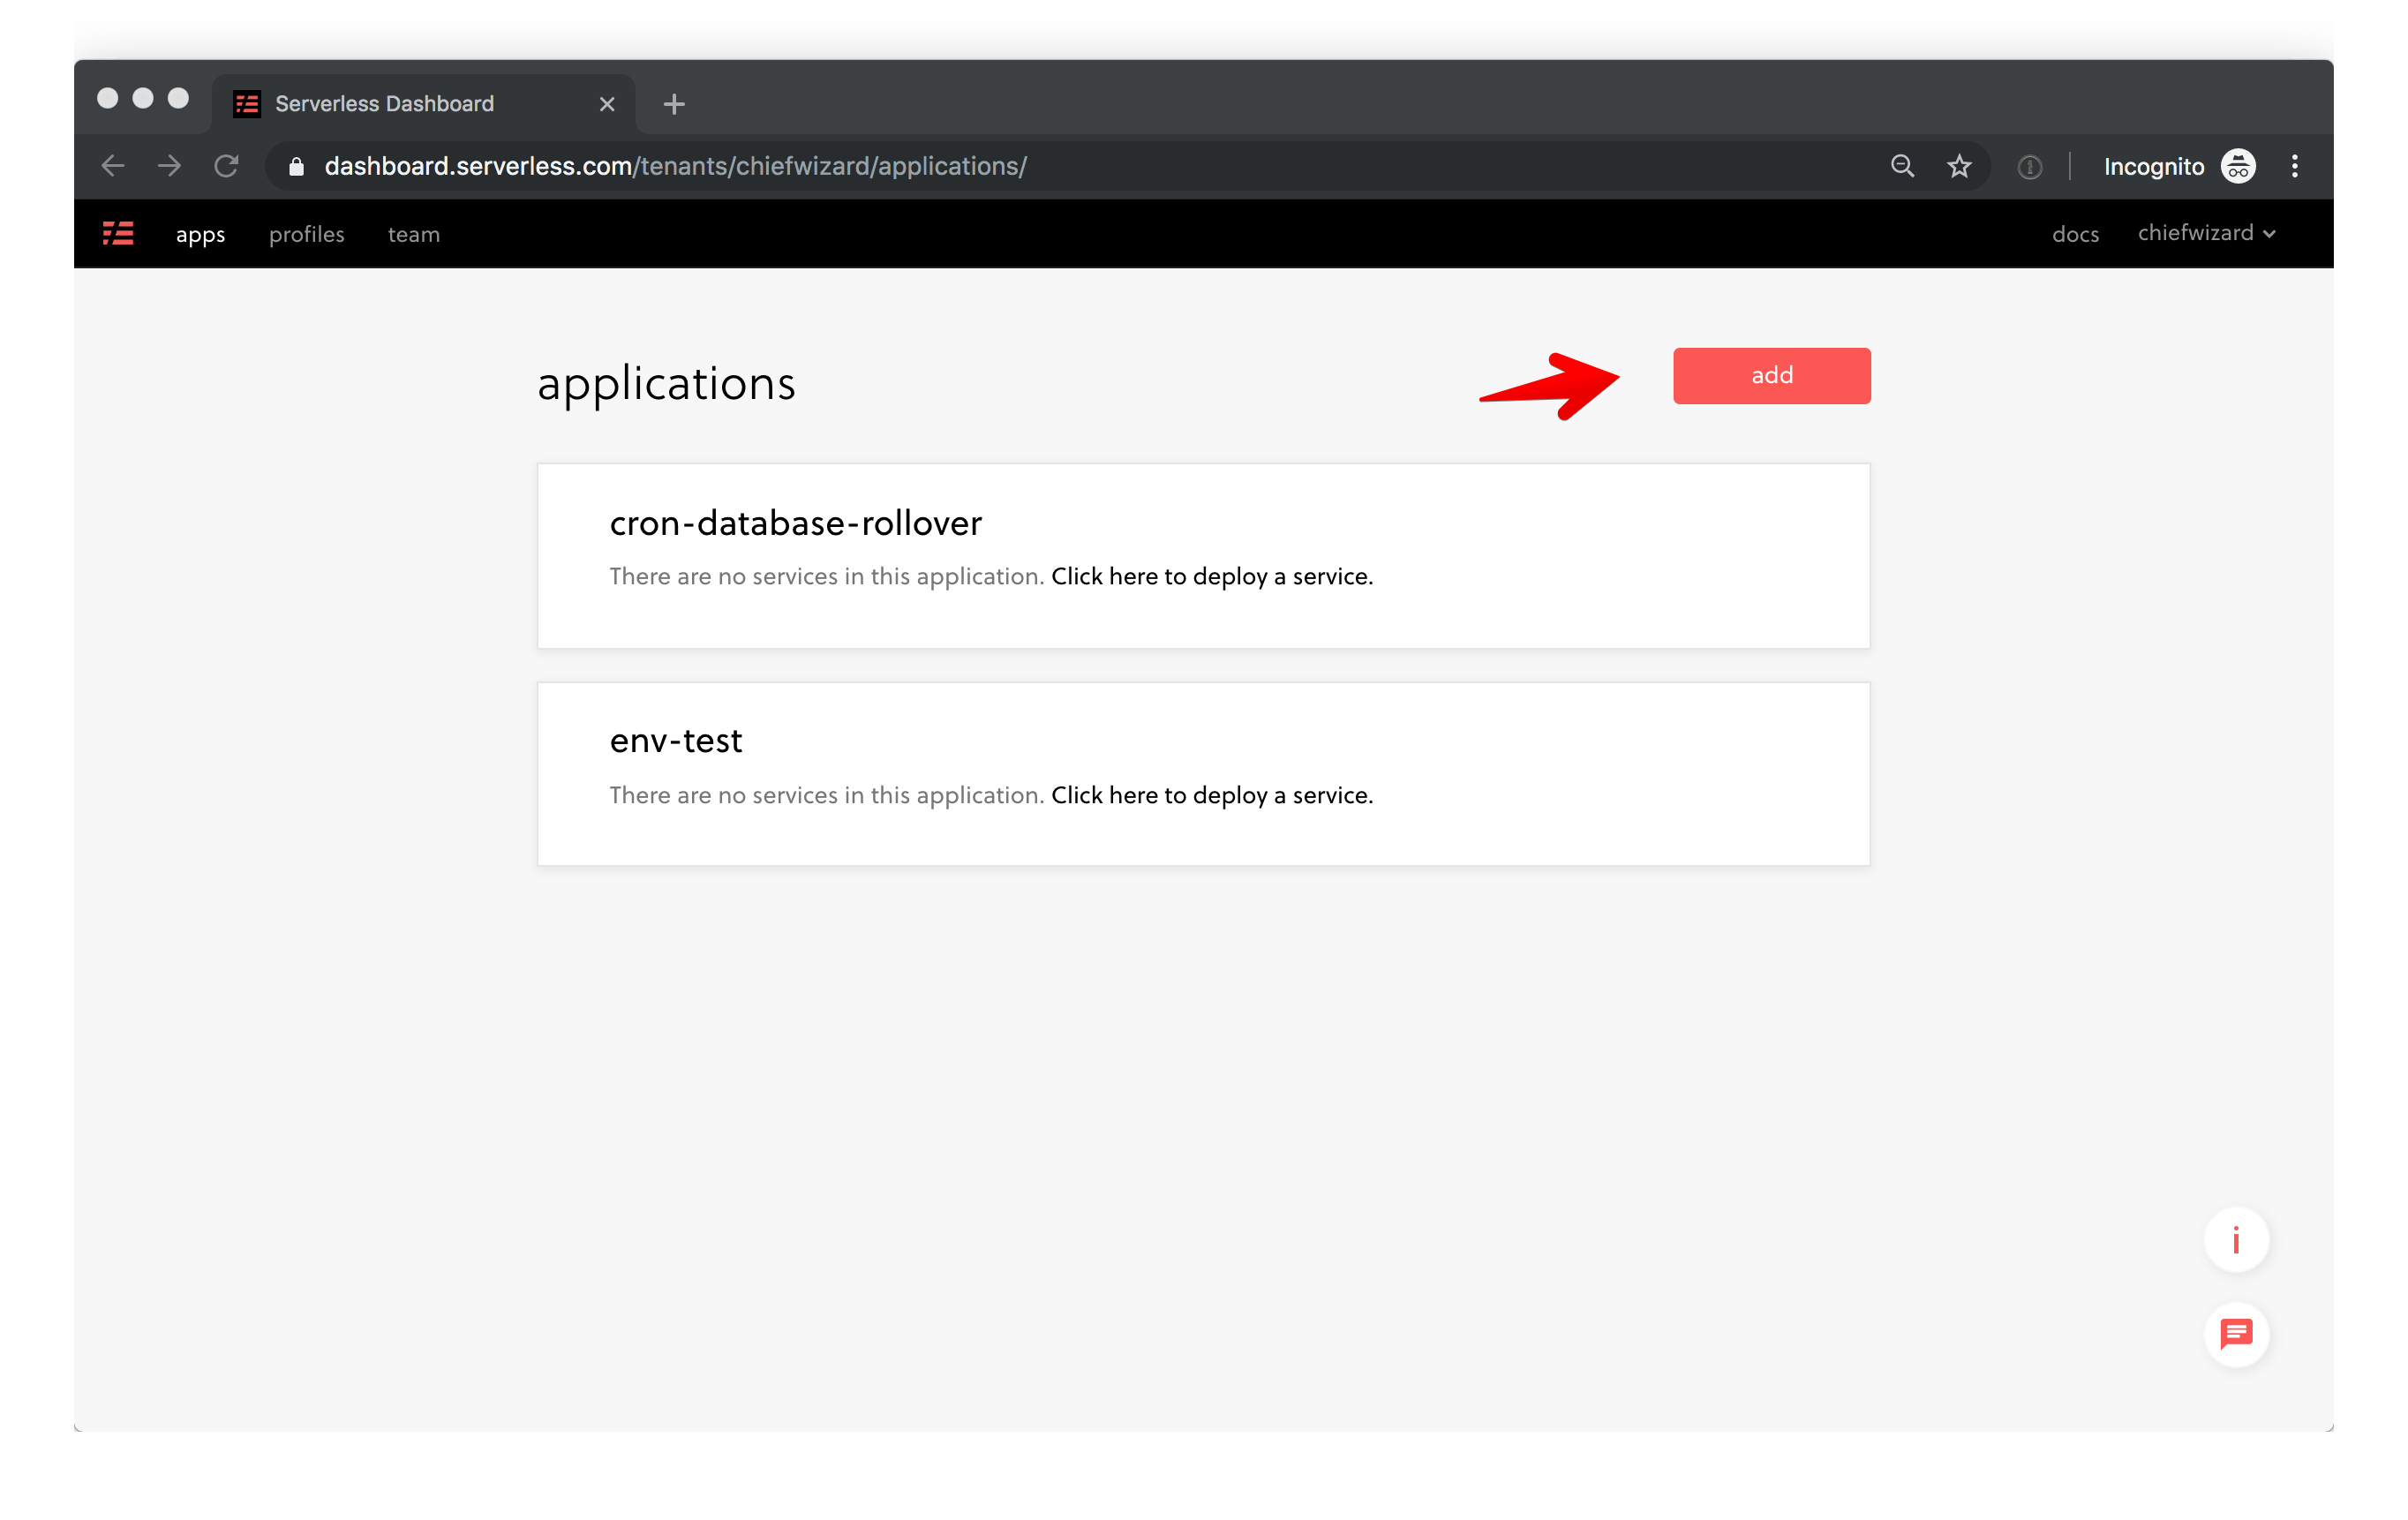The height and width of the screenshot is (1520, 2408).
Task: Open the info help bubble icon
Action: [2236, 1240]
